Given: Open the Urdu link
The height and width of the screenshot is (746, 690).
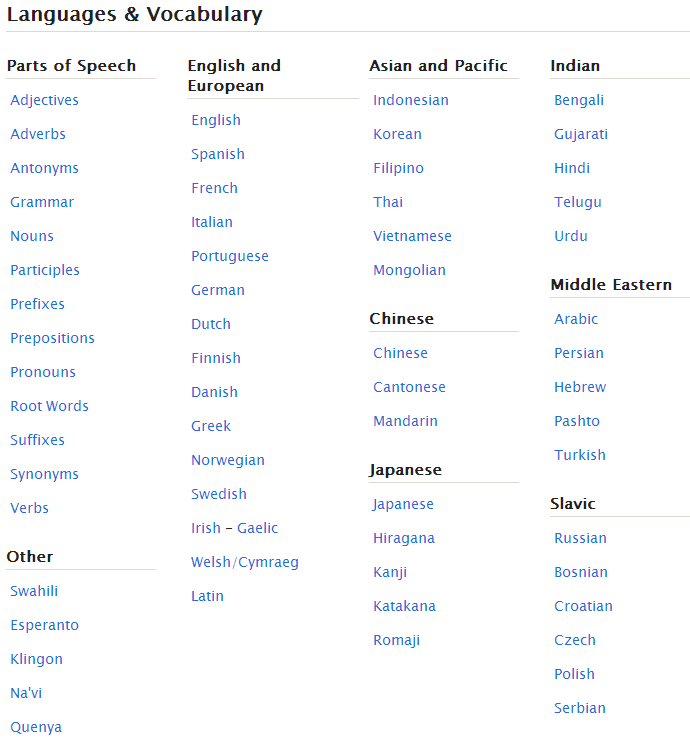Looking at the screenshot, I should 571,236.
